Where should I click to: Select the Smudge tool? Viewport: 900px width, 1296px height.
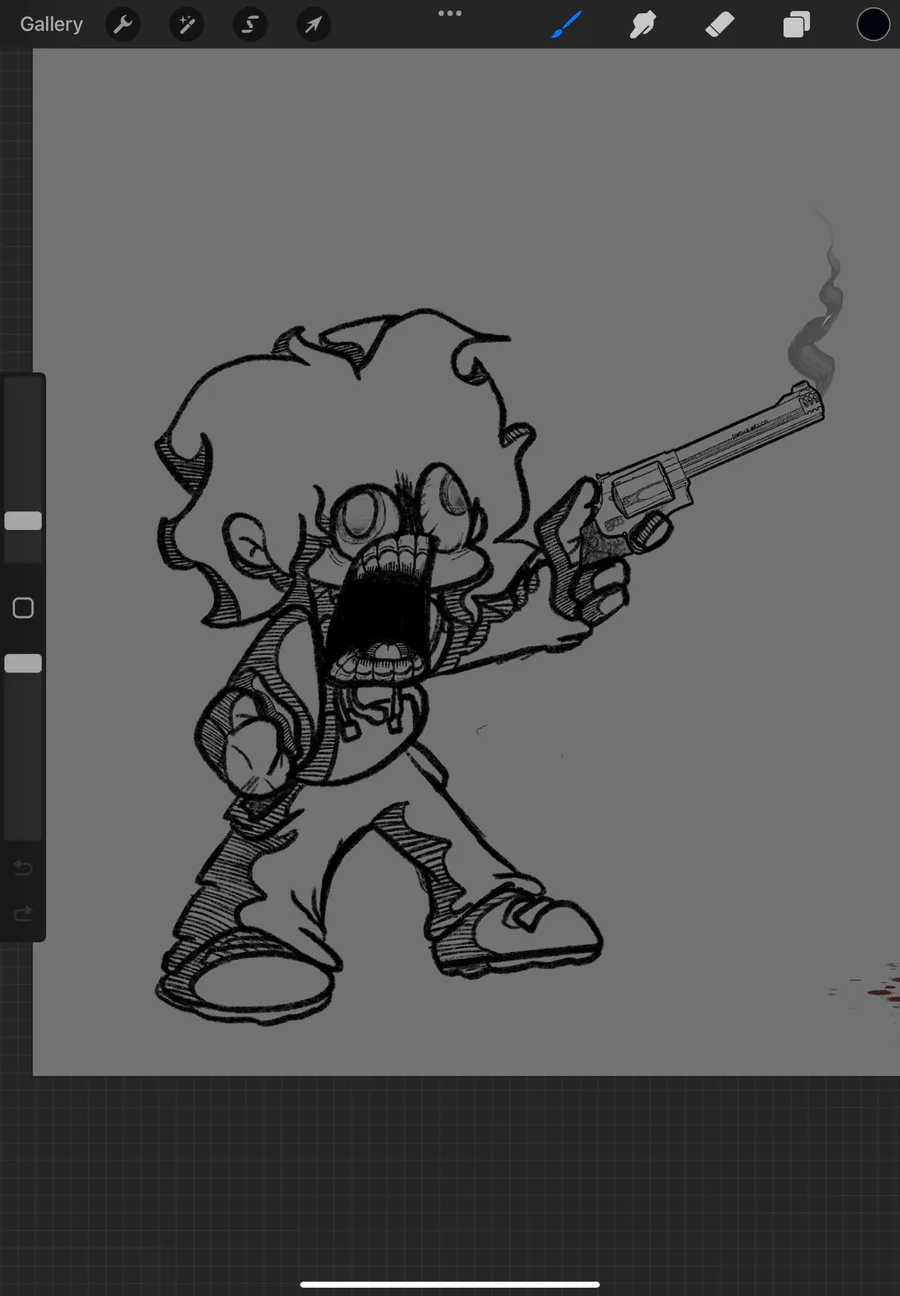point(643,24)
